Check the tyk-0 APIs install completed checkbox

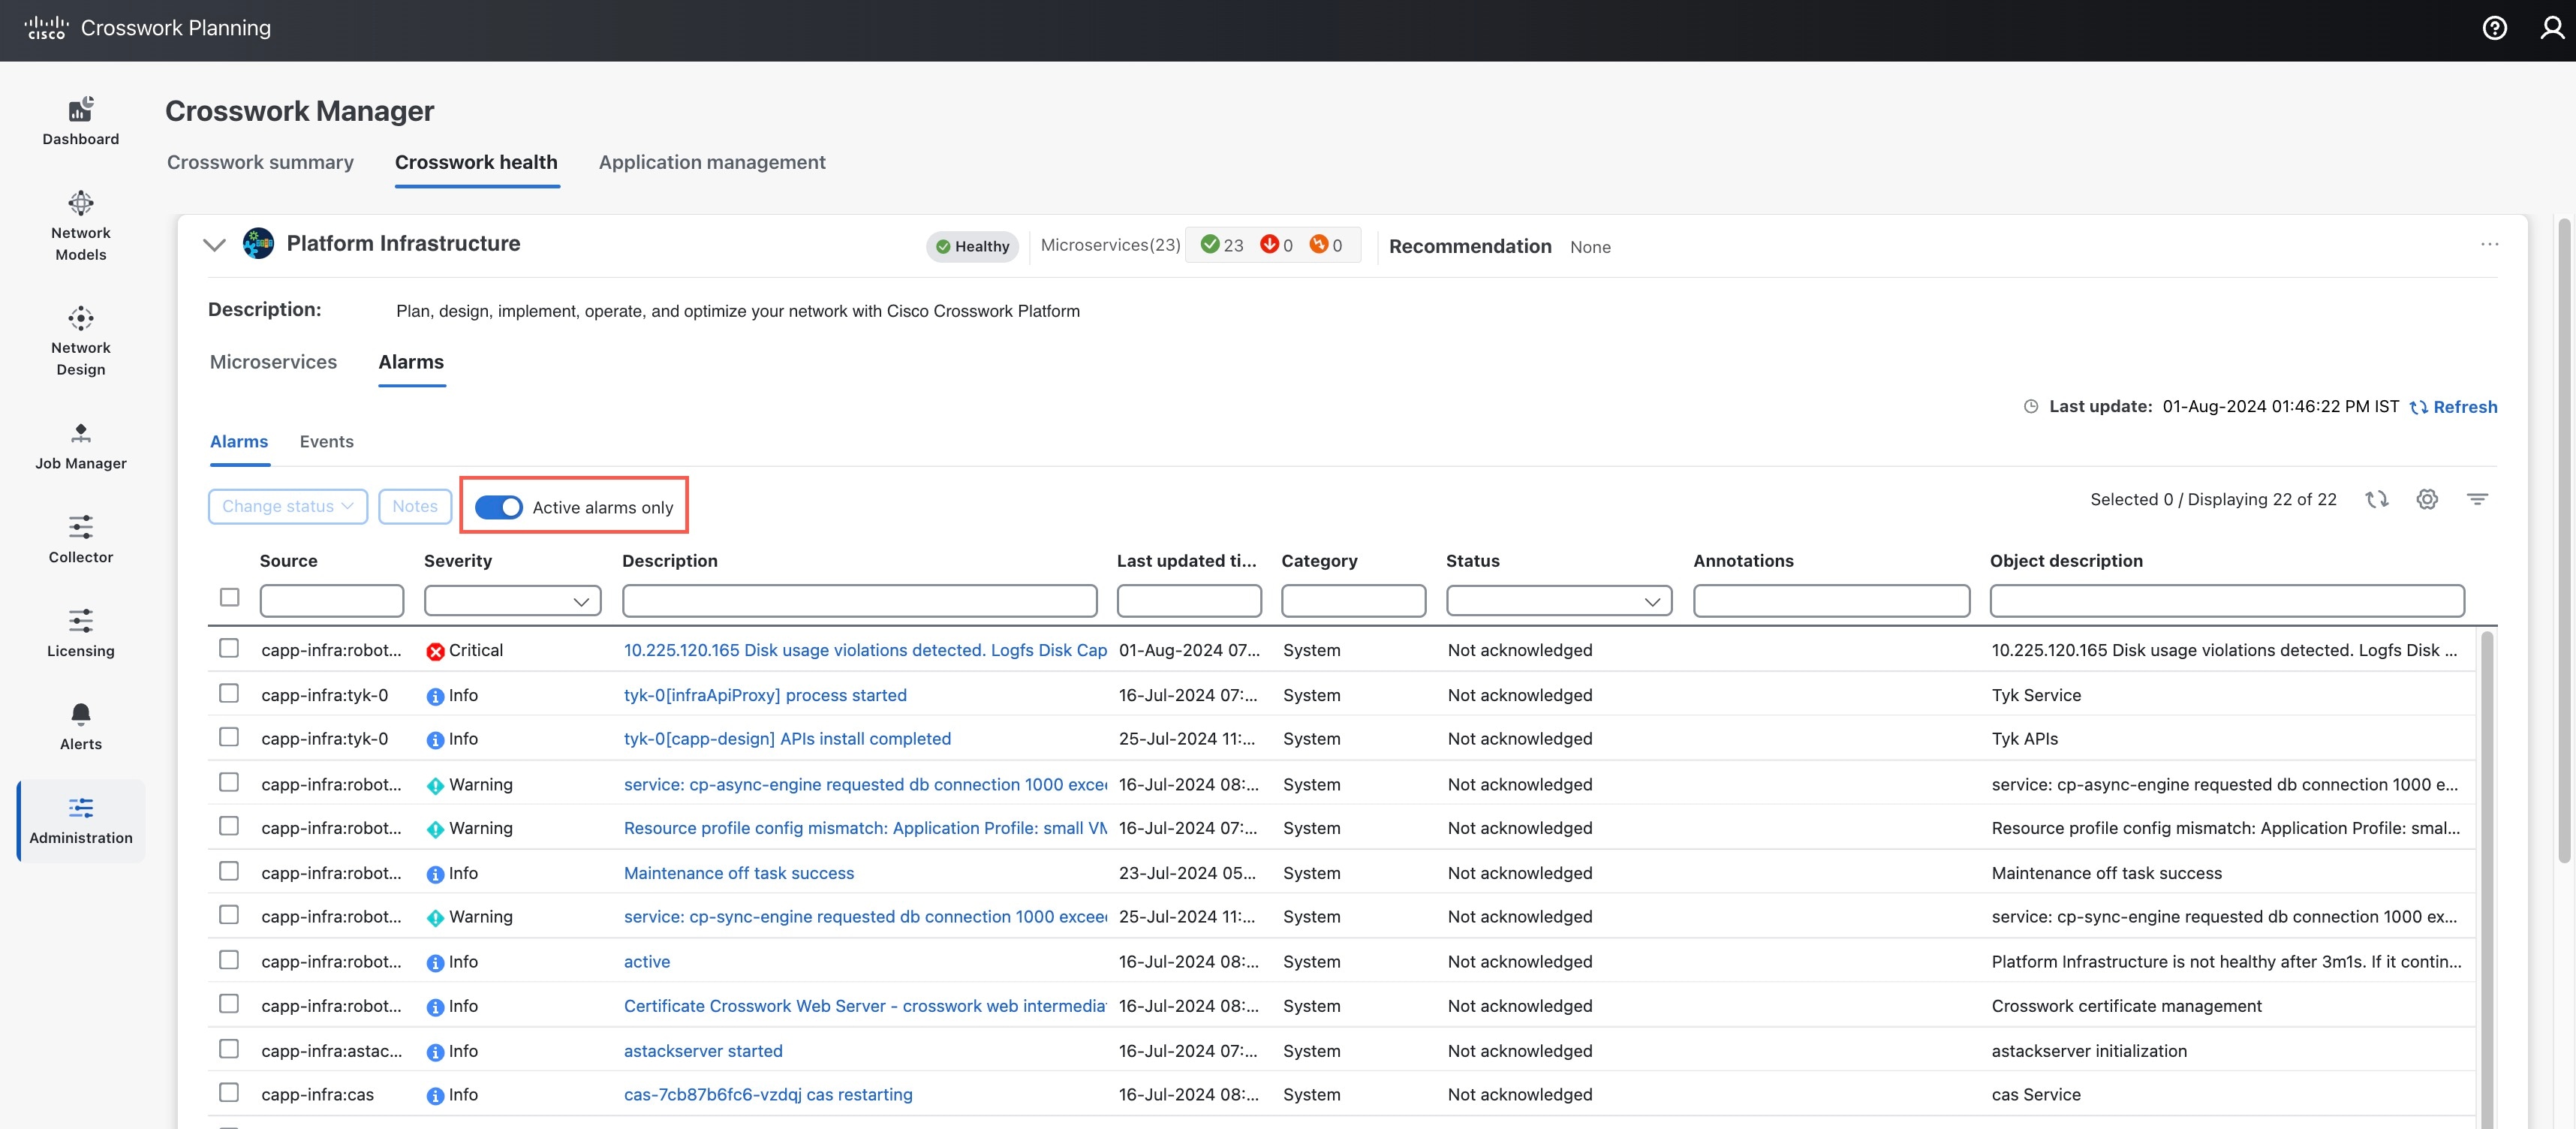(x=229, y=737)
